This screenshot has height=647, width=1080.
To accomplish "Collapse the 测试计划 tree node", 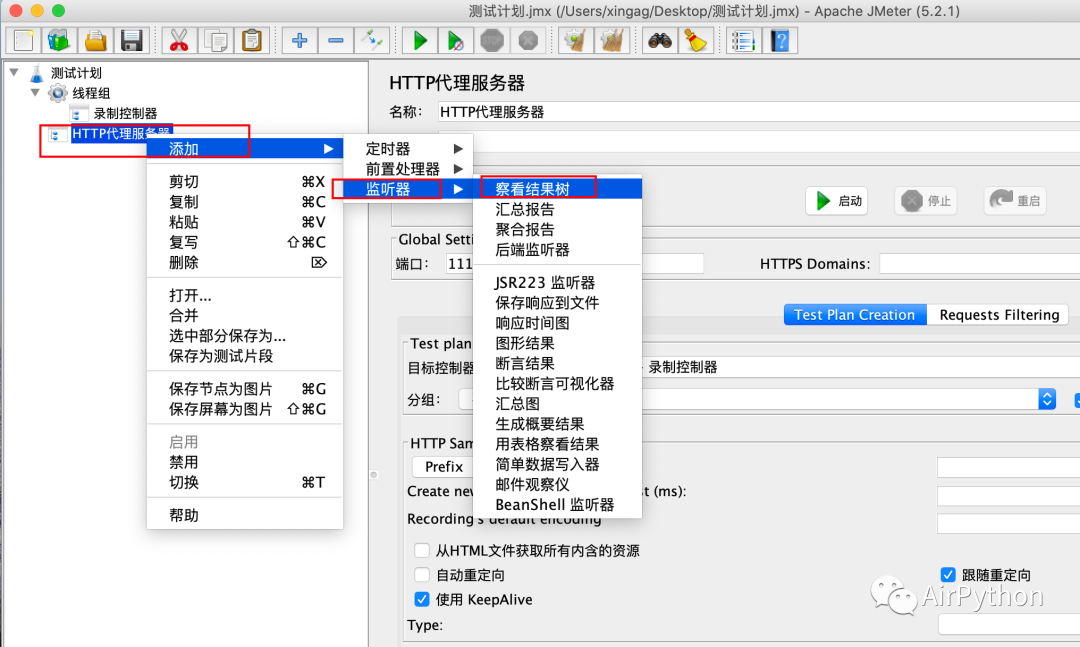I will (14, 72).
